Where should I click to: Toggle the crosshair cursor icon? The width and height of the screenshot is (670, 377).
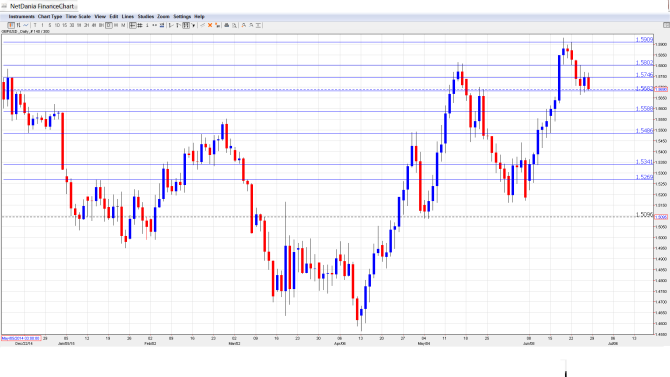132,26
